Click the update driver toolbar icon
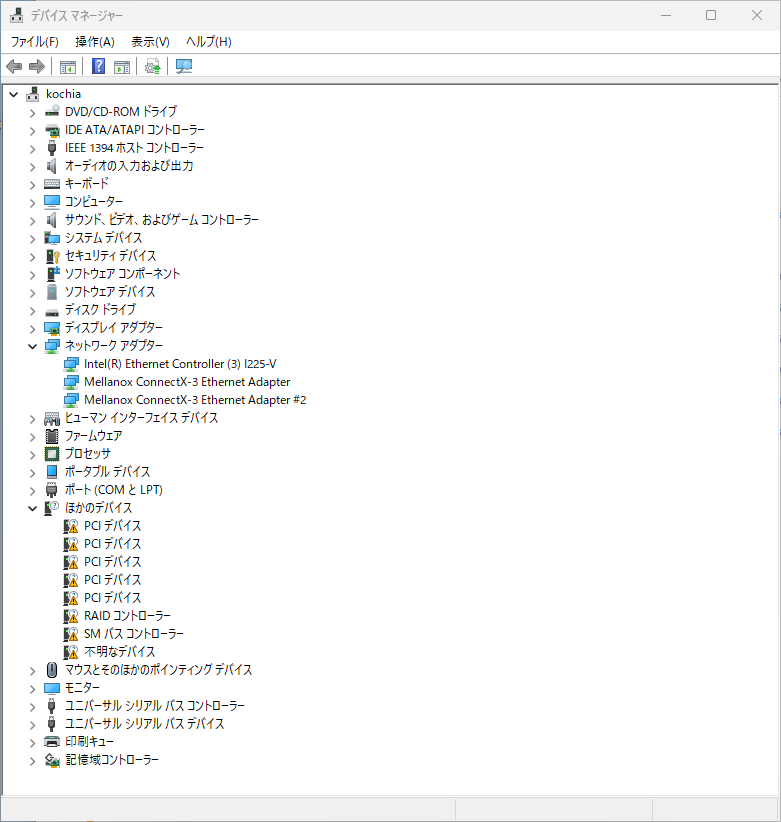The image size is (781, 822). pyautogui.click(x=152, y=67)
